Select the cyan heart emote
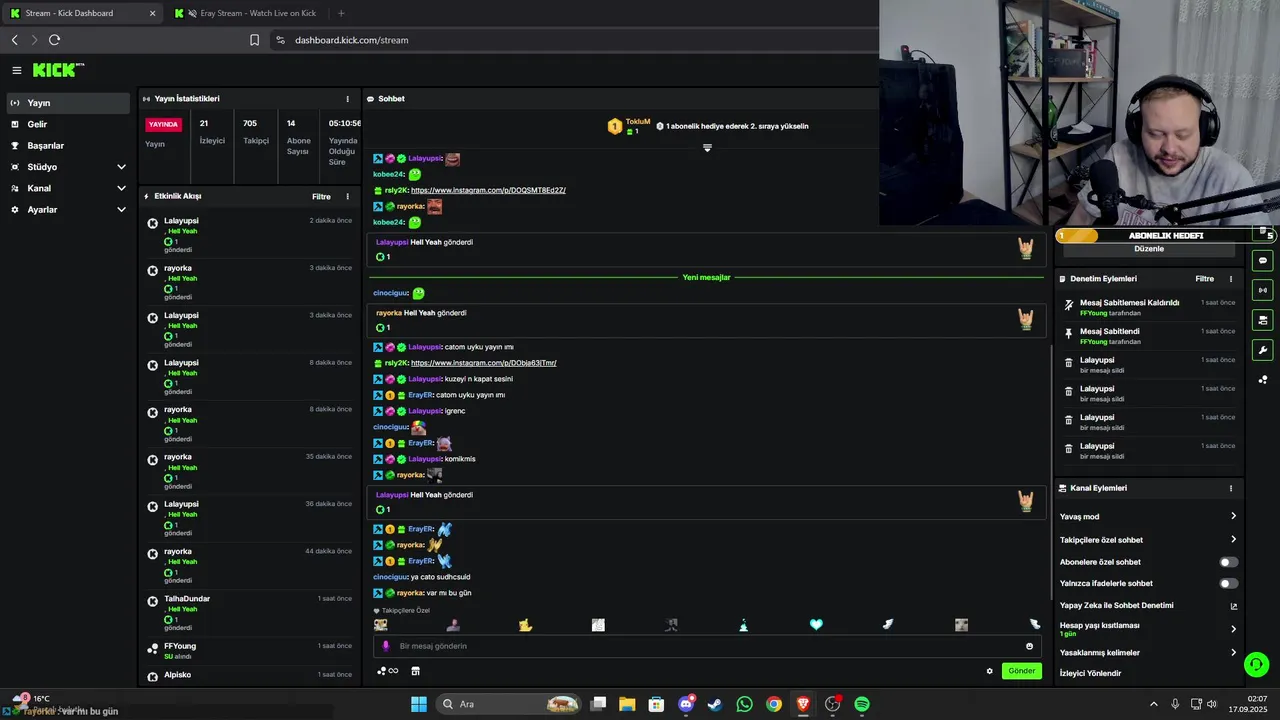1280x720 pixels. point(816,625)
